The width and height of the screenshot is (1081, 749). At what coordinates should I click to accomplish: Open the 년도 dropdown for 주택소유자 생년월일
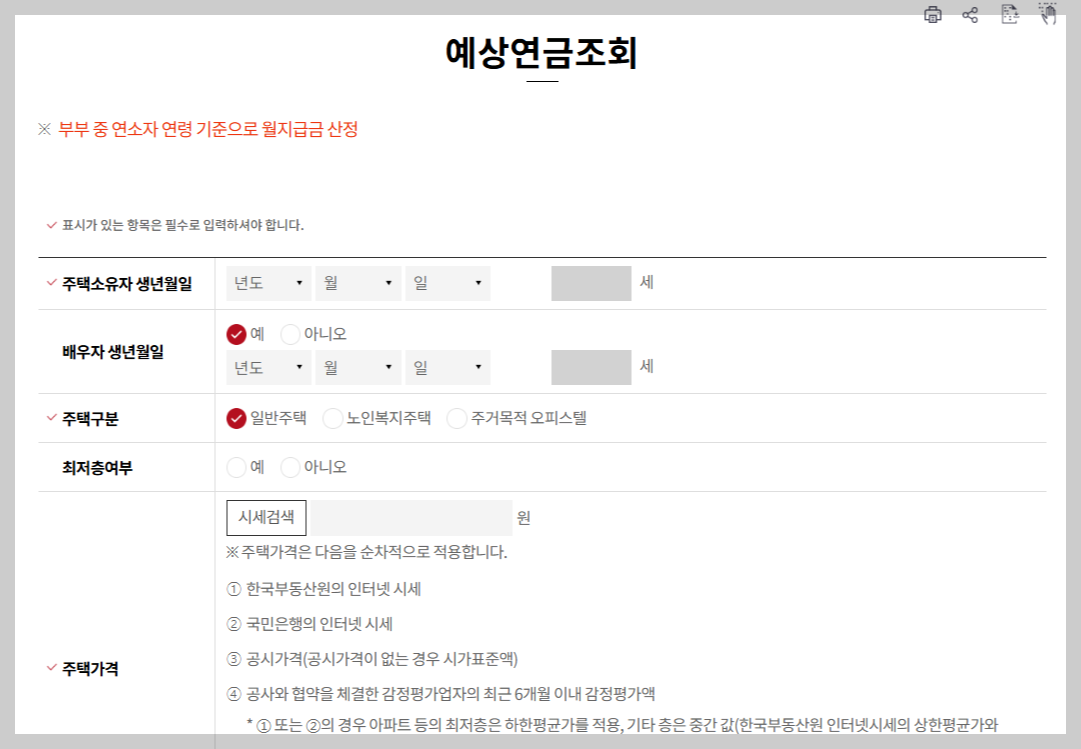click(268, 282)
